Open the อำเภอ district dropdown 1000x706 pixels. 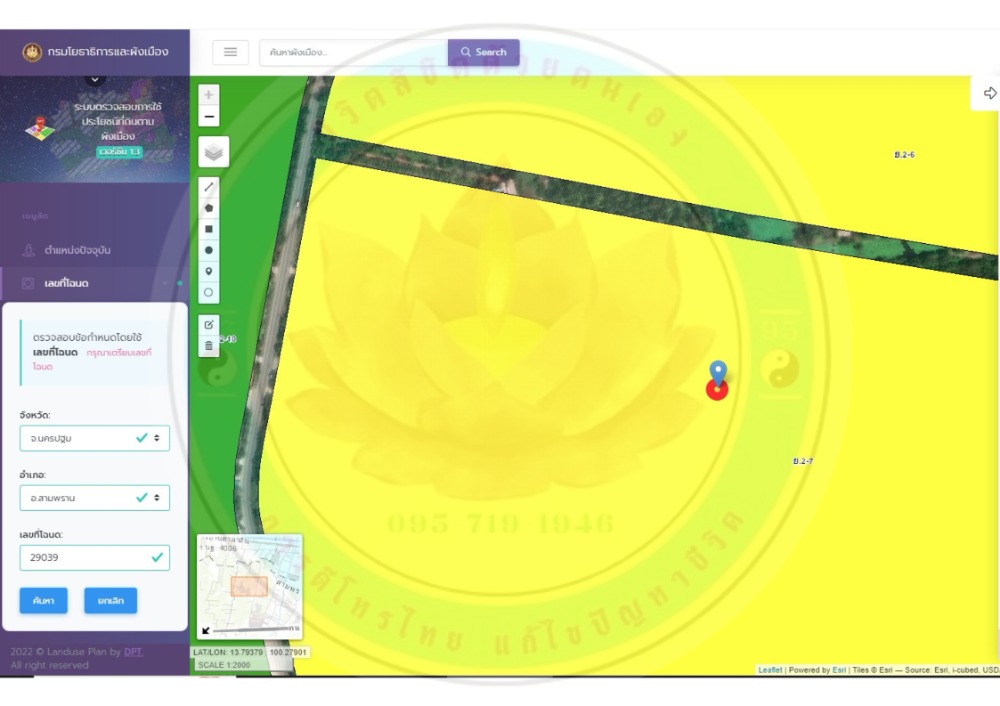click(94, 497)
